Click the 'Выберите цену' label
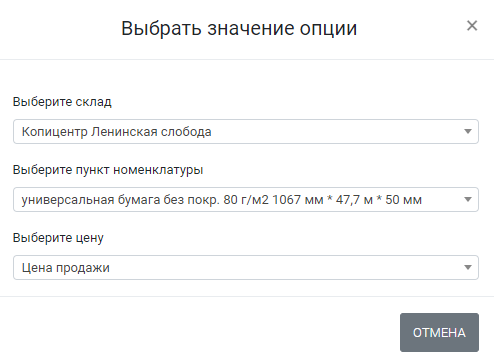The image size is (494, 364). [58, 238]
